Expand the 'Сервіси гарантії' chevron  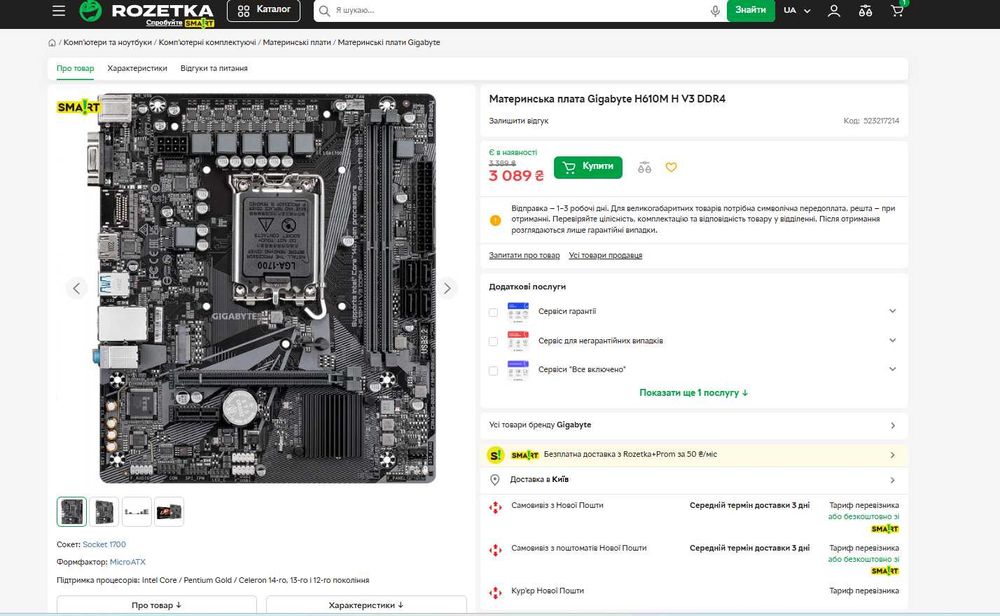tap(892, 311)
